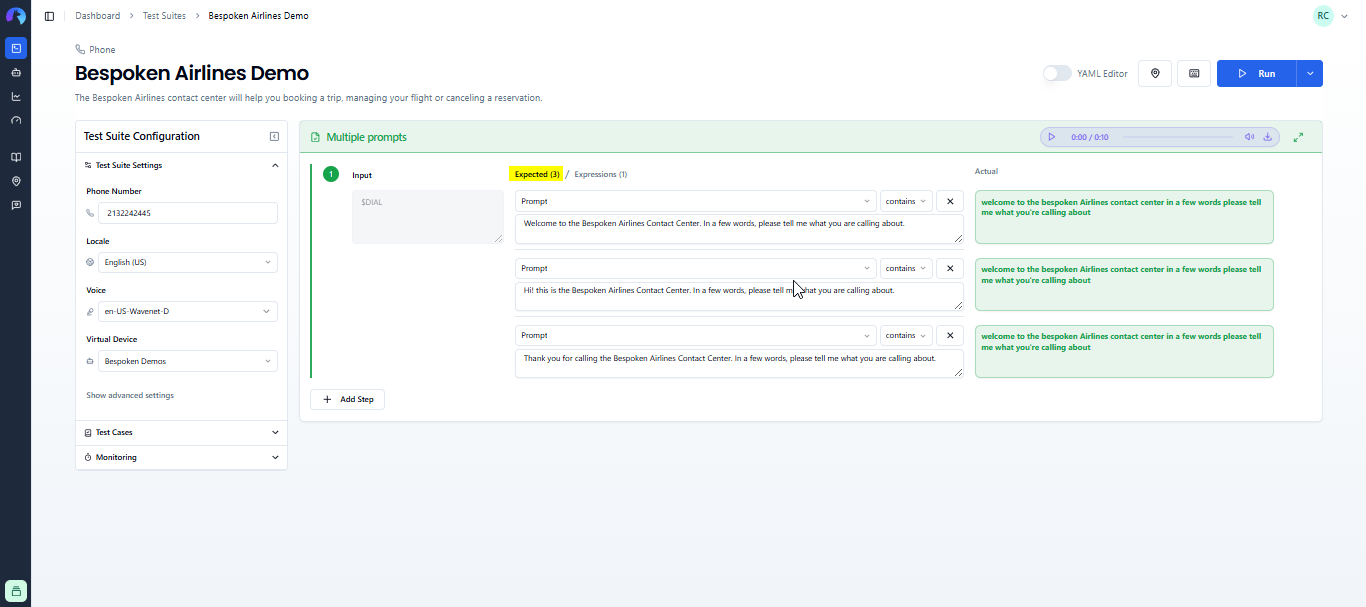1366x607 pixels.
Task: Click the $DIAL input box
Action: coord(427,216)
